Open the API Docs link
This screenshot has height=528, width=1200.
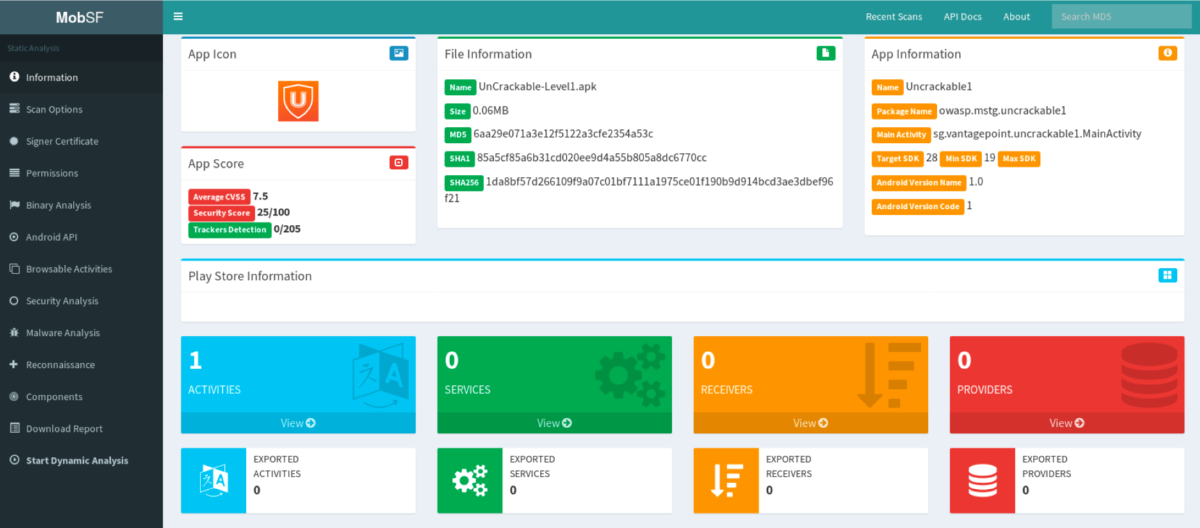(963, 17)
